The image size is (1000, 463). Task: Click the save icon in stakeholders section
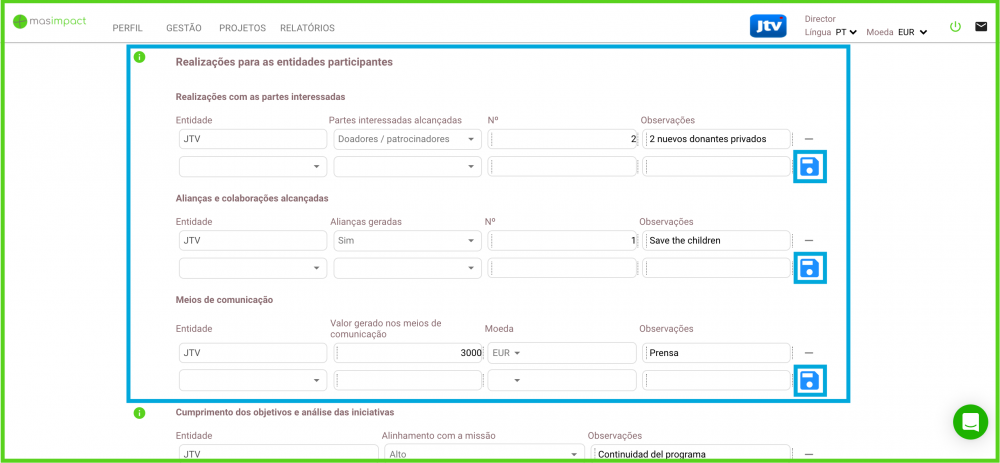click(810, 167)
